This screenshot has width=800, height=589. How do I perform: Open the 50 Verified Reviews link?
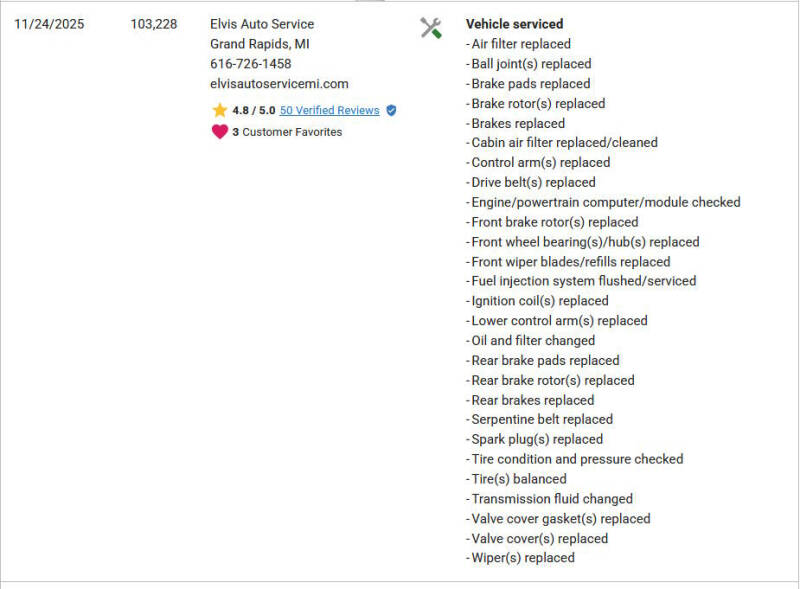pos(330,110)
